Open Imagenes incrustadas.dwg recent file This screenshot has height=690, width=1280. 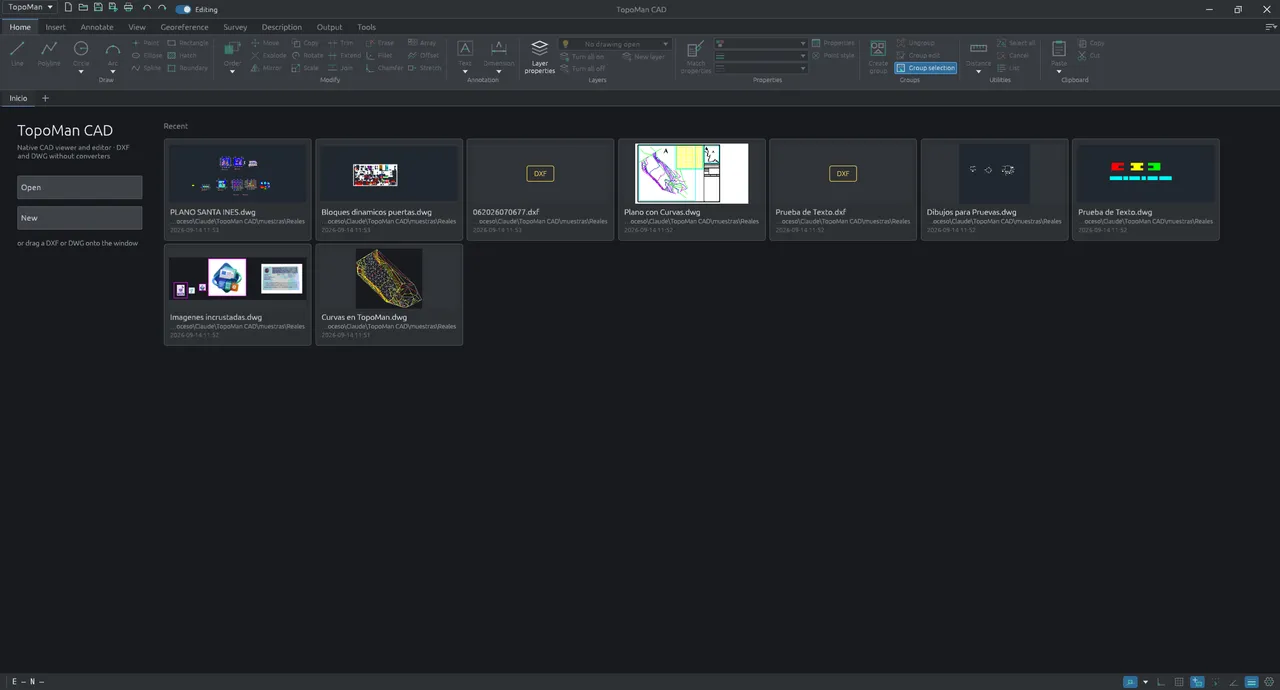point(238,294)
